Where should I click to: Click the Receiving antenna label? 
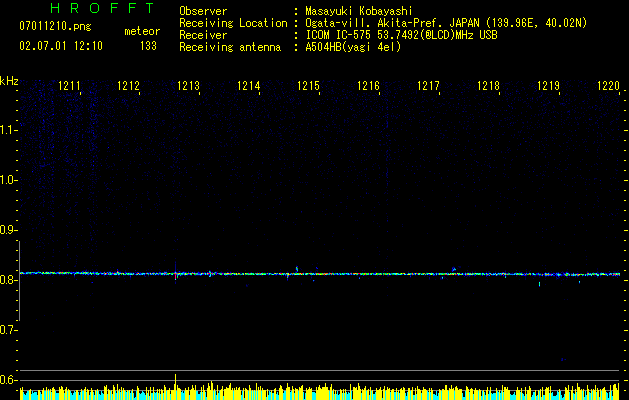230,47
